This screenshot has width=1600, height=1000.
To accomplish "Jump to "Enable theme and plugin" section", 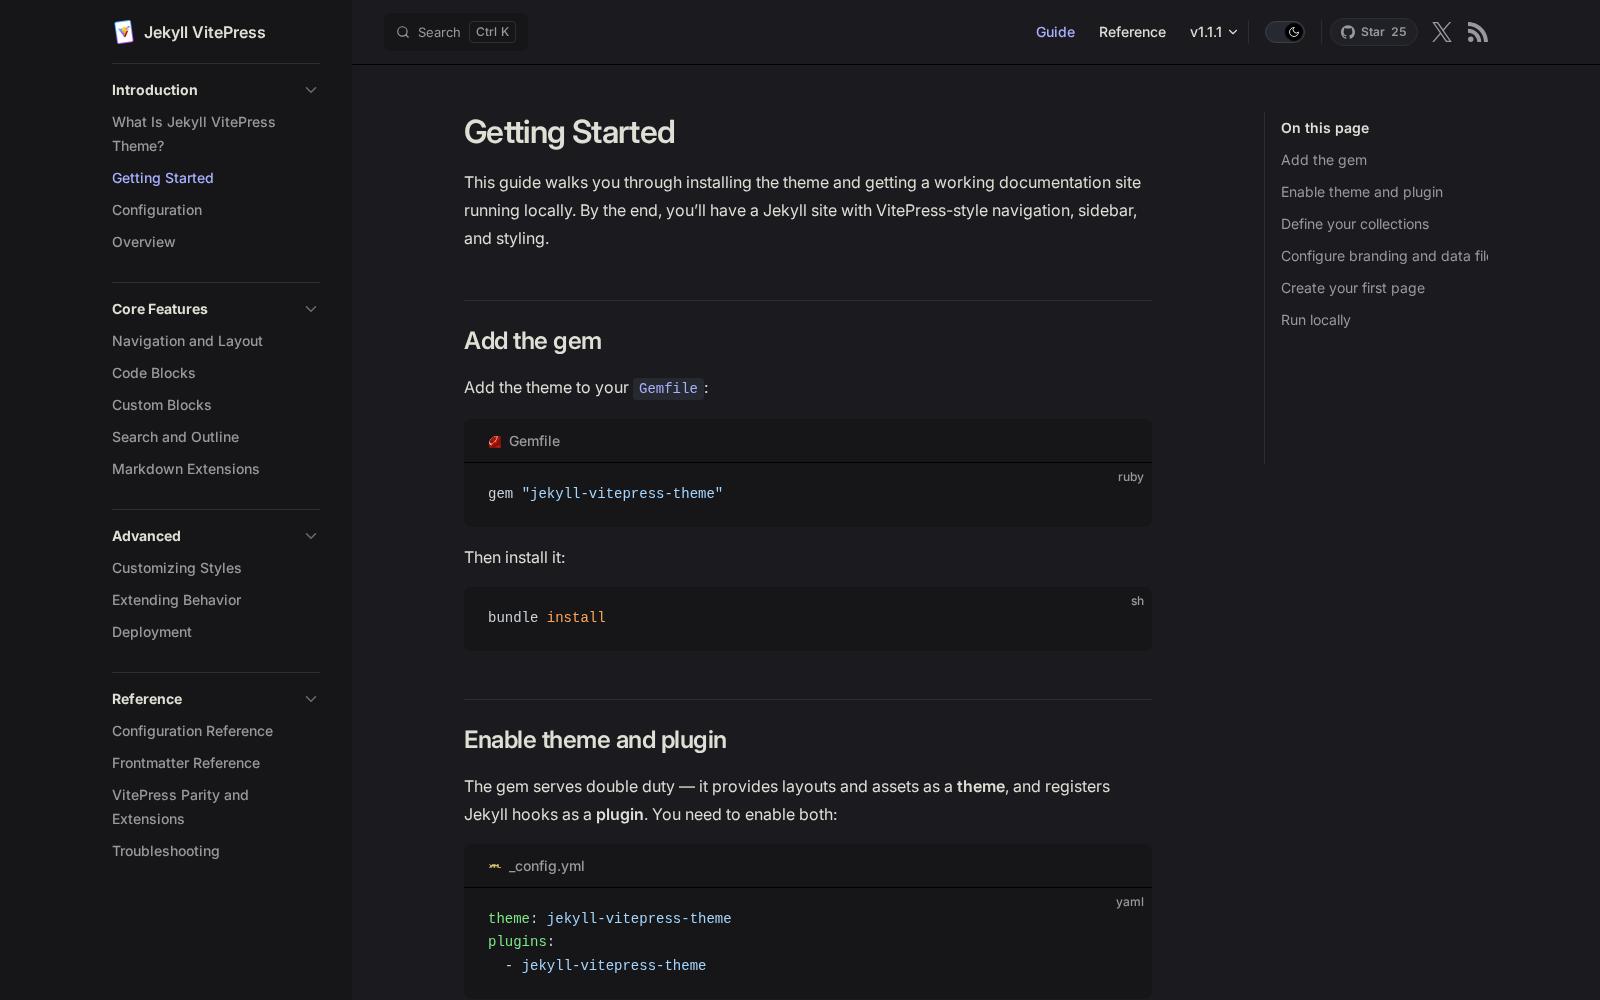I will point(1361,192).
